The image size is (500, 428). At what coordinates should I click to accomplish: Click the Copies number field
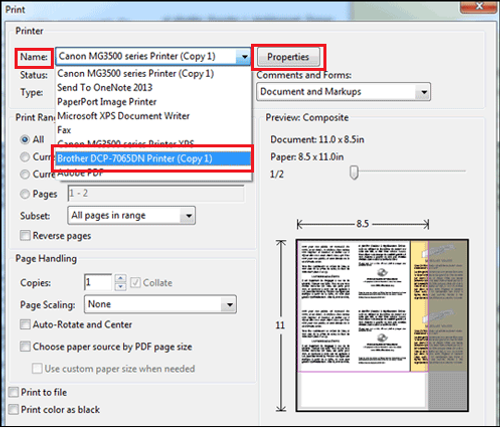pyautogui.click(x=98, y=282)
